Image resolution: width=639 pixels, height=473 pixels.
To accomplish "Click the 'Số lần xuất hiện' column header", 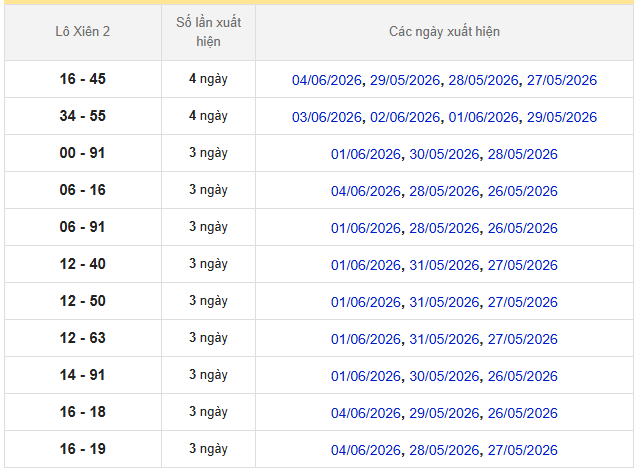I will pos(208,32).
